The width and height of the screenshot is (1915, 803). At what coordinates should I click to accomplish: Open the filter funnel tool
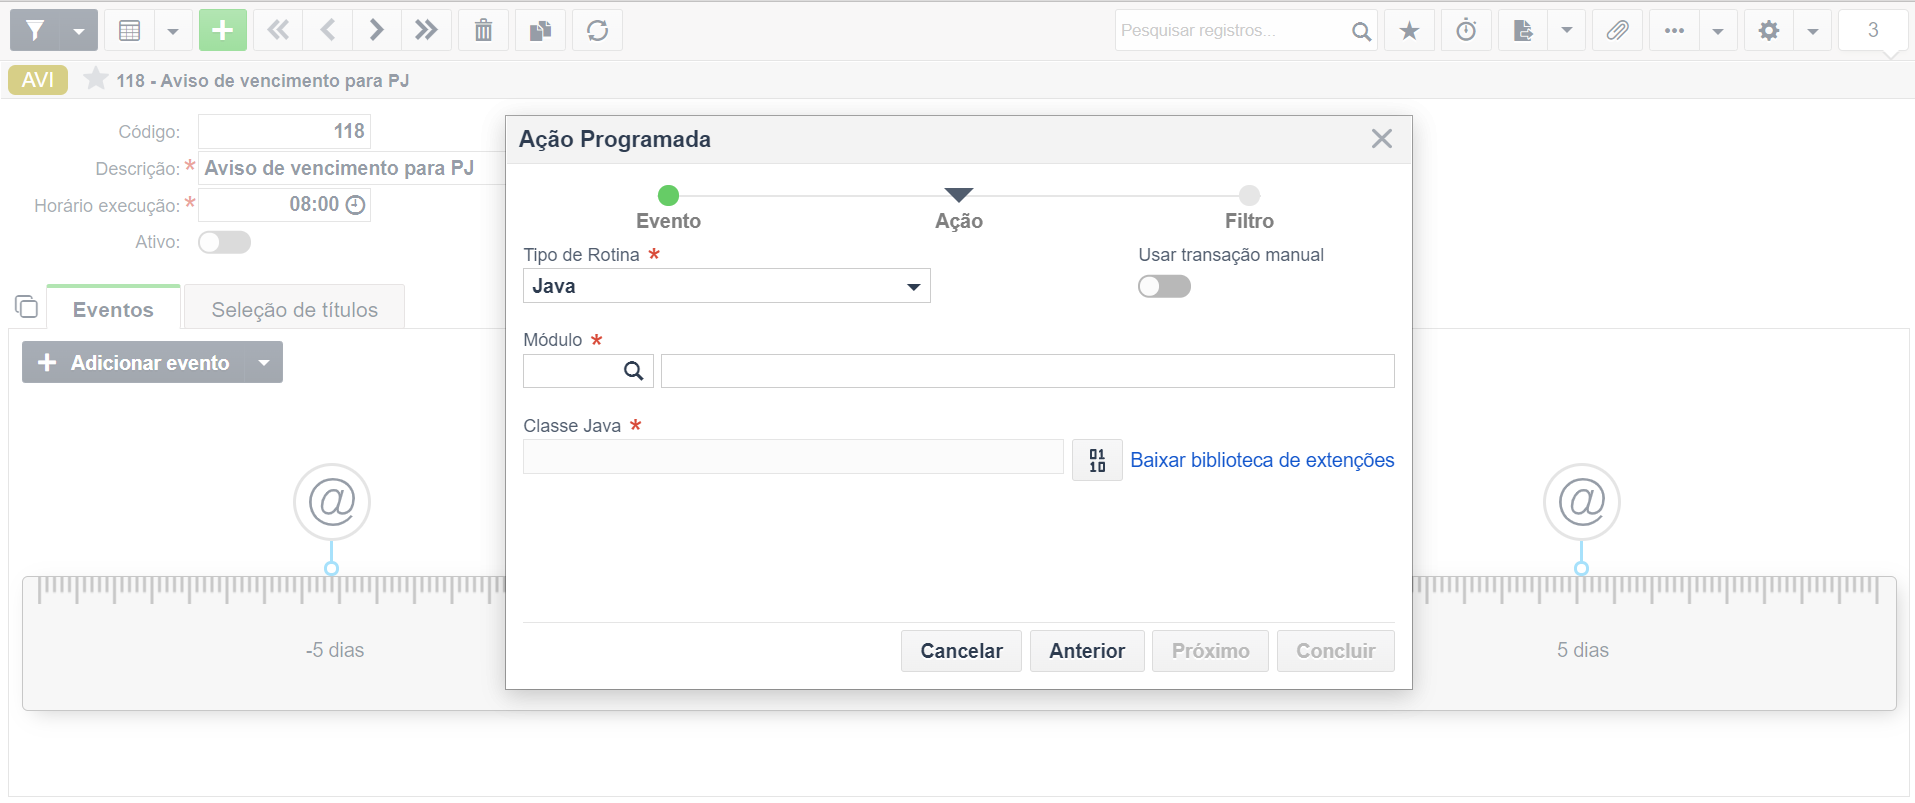[x=35, y=31]
